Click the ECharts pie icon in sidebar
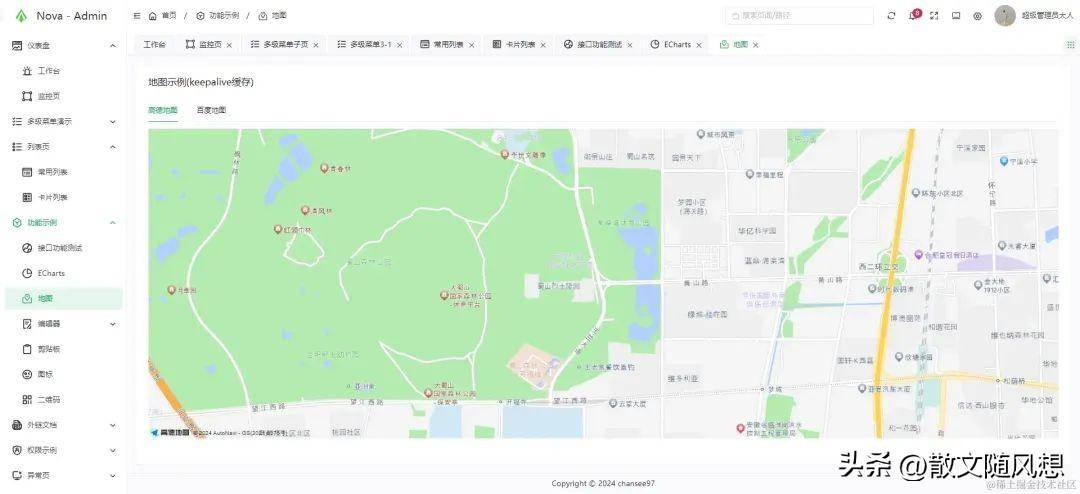Viewport: 1080px width, 494px height. 27,273
